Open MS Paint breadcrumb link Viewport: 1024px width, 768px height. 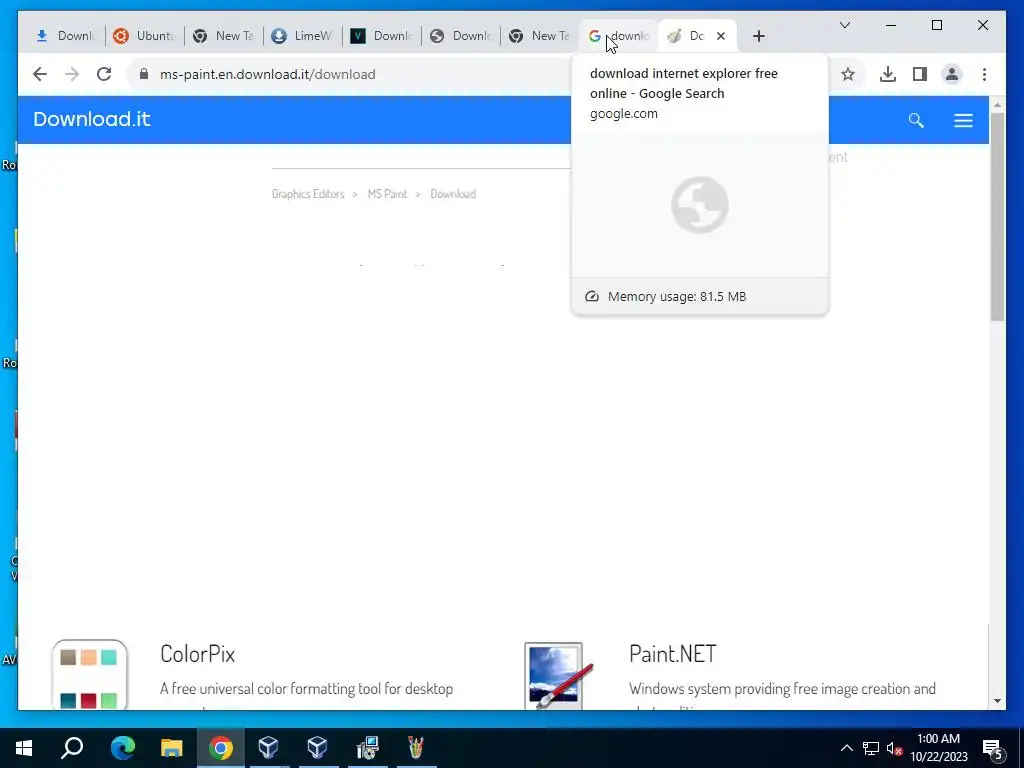(387, 194)
